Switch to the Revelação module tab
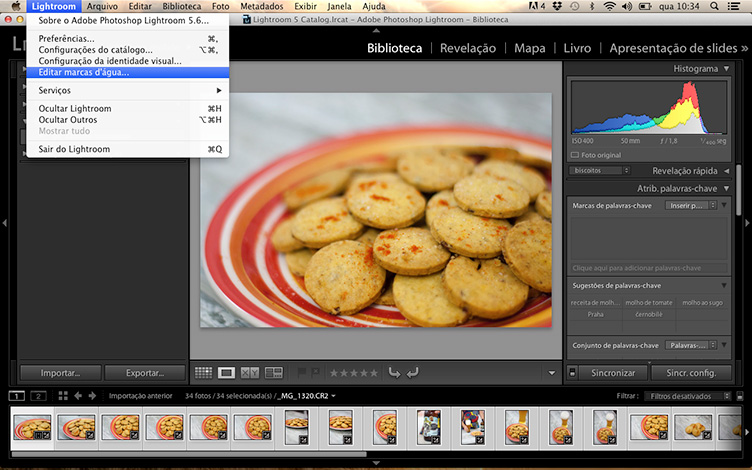752x470 pixels. tap(467, 48)
